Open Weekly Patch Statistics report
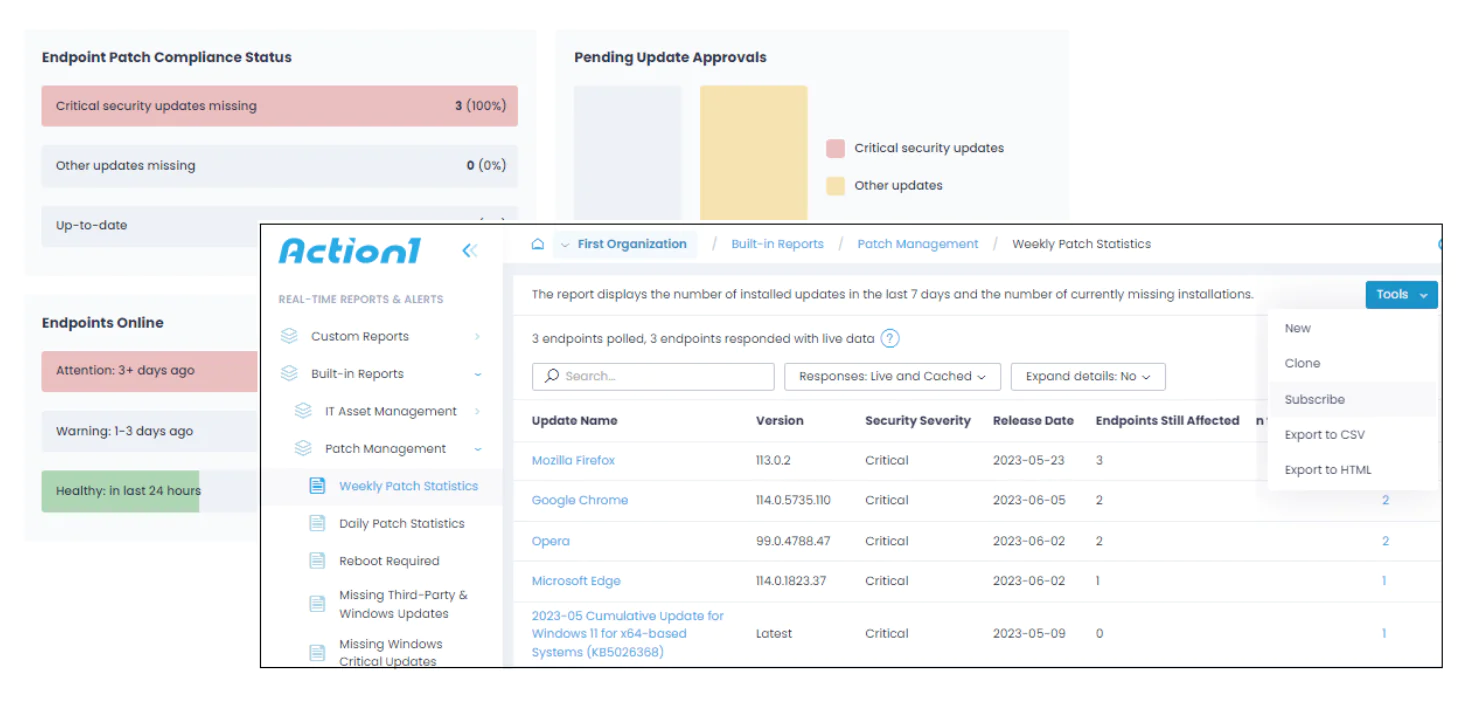1479x702 pixels. click(408, 486)
